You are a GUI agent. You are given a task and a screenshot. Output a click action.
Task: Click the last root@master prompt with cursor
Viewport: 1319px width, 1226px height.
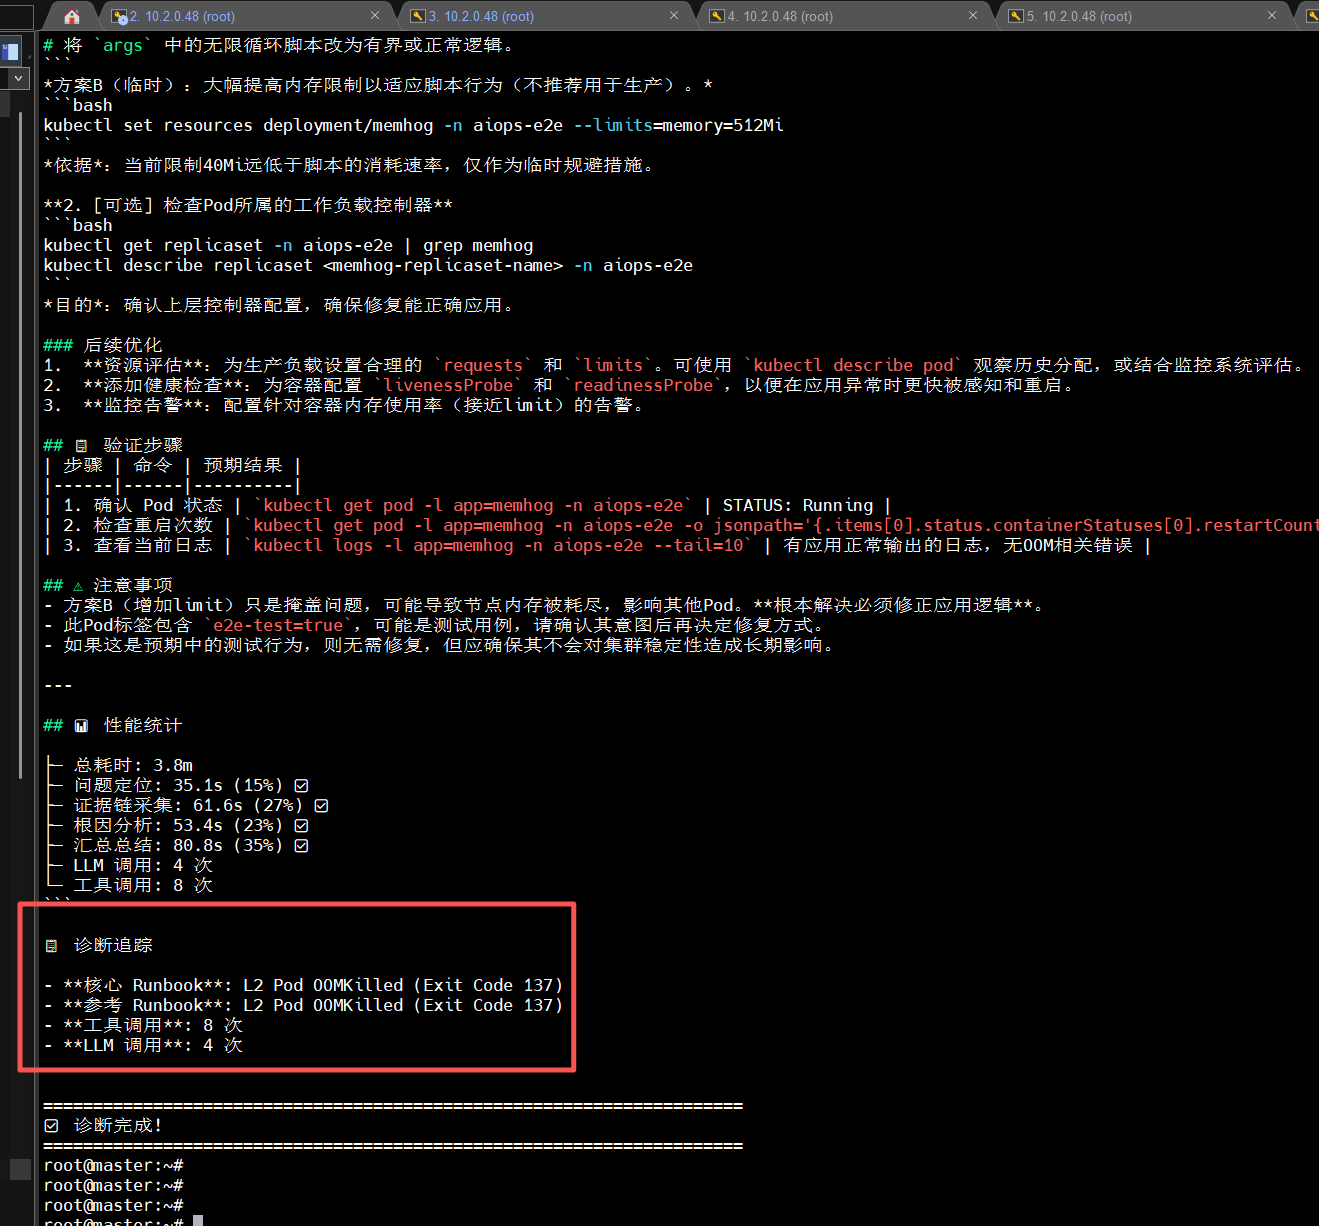(x=123, y=1221)
